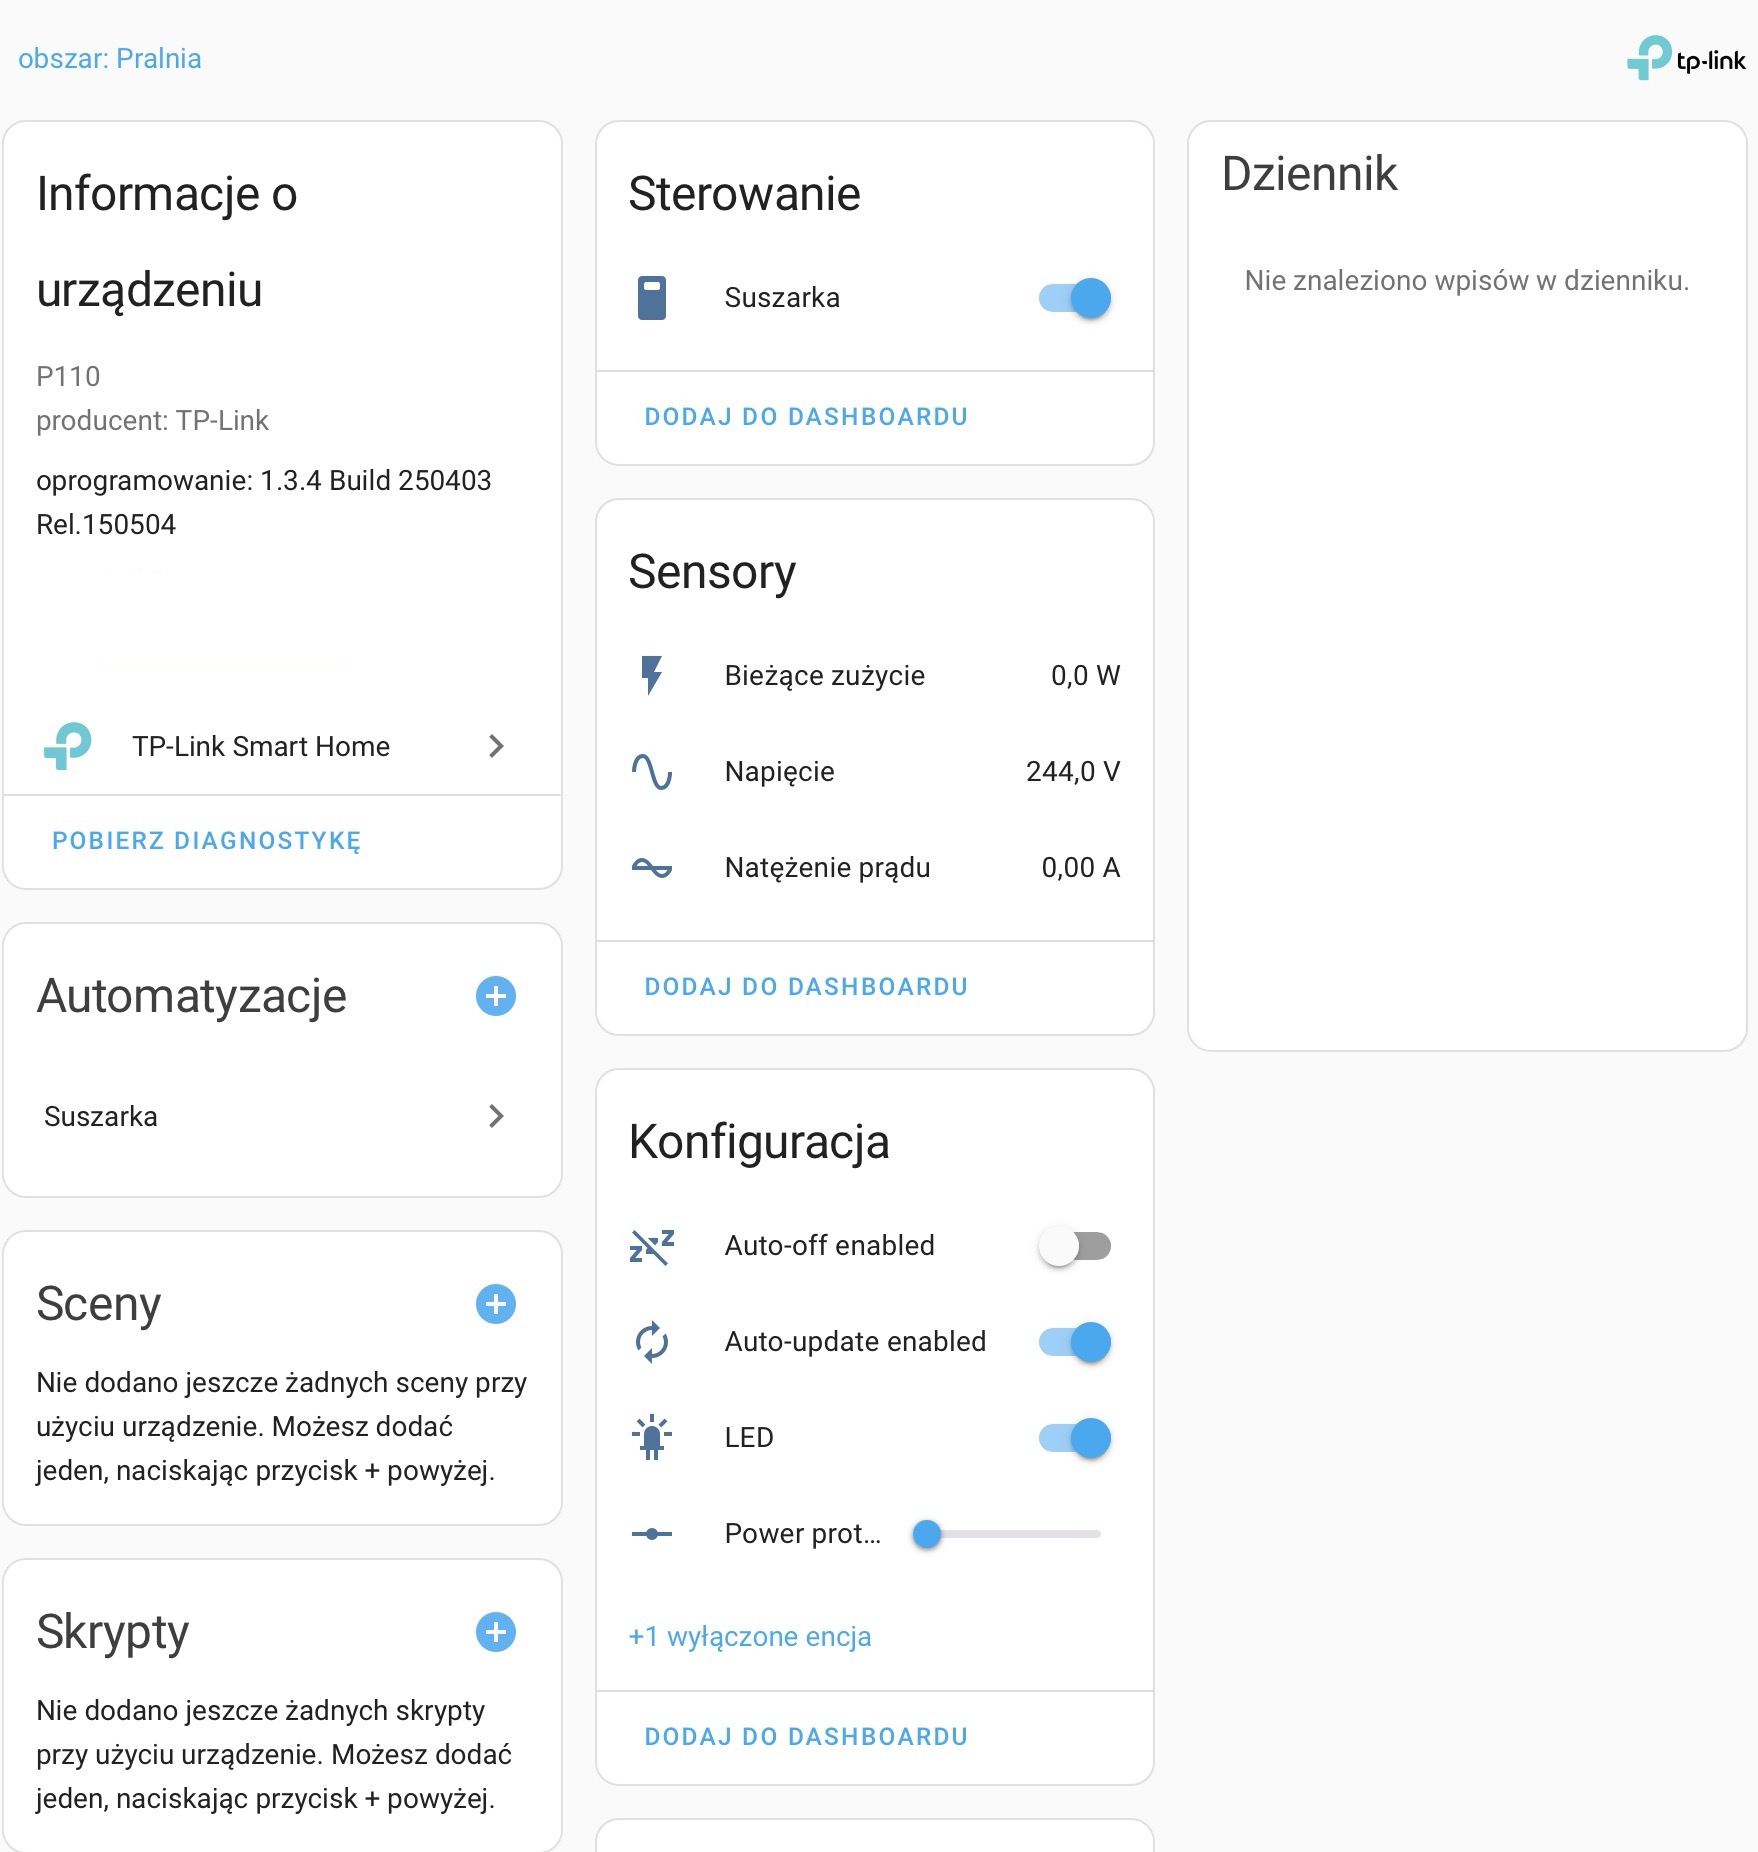This screenshot has height=1852, width=1758.
Task: Click the Bieżące zużycie lightning icon
Action: [652, 675]
